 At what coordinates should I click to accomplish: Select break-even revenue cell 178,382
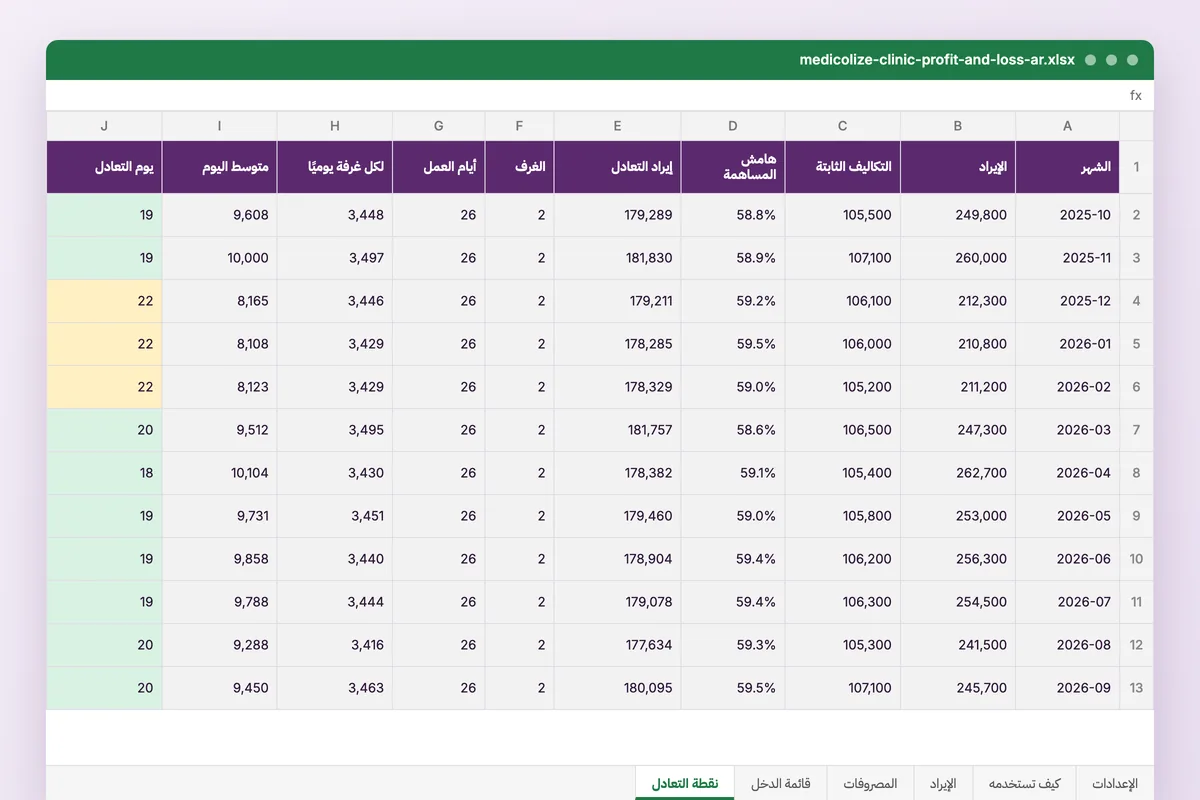point(617,473)
